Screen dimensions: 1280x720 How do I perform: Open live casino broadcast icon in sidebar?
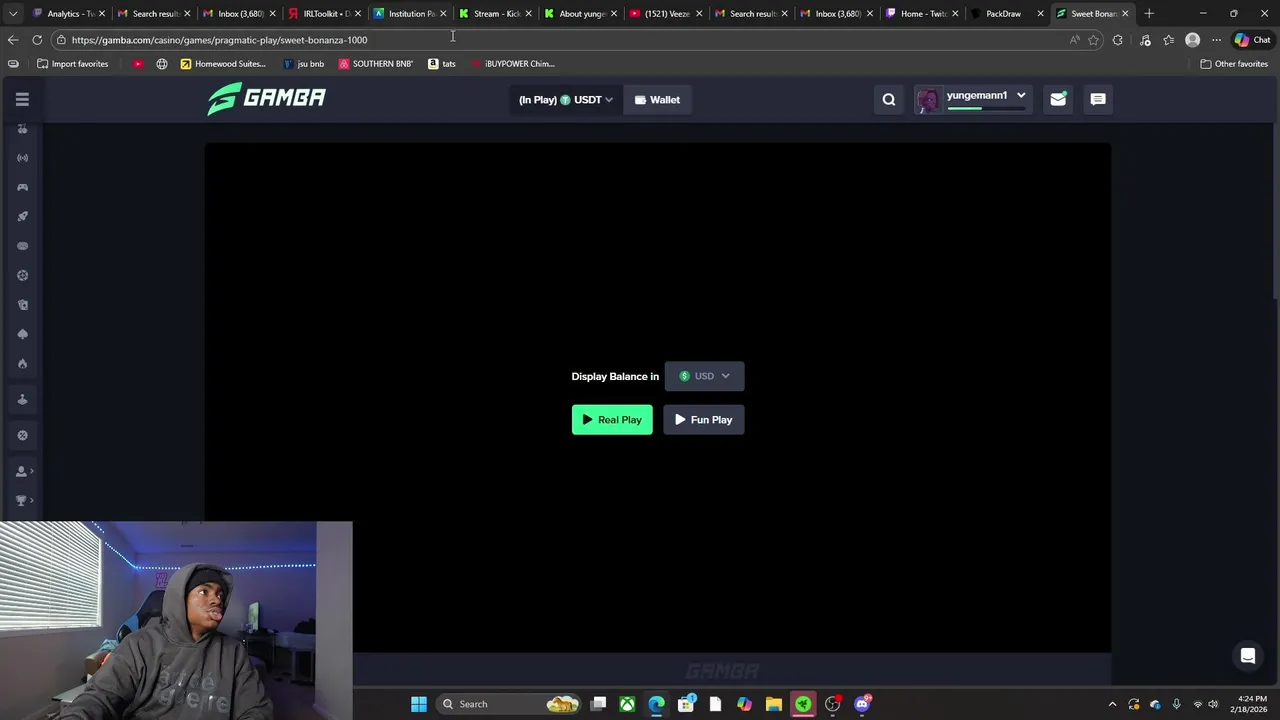22,158
